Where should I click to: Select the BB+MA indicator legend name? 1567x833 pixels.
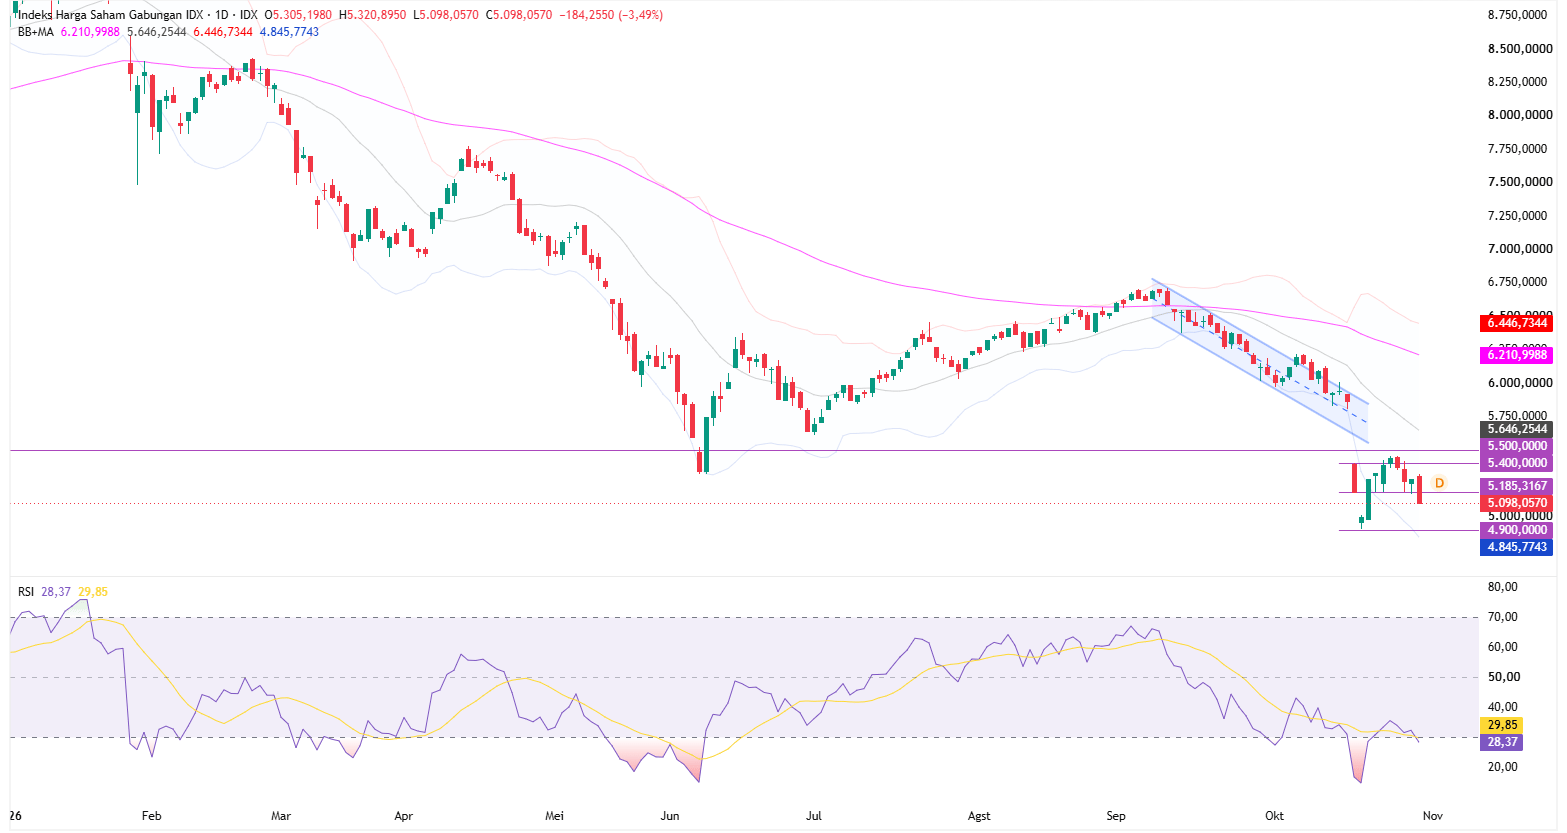(x=36, y=32)
